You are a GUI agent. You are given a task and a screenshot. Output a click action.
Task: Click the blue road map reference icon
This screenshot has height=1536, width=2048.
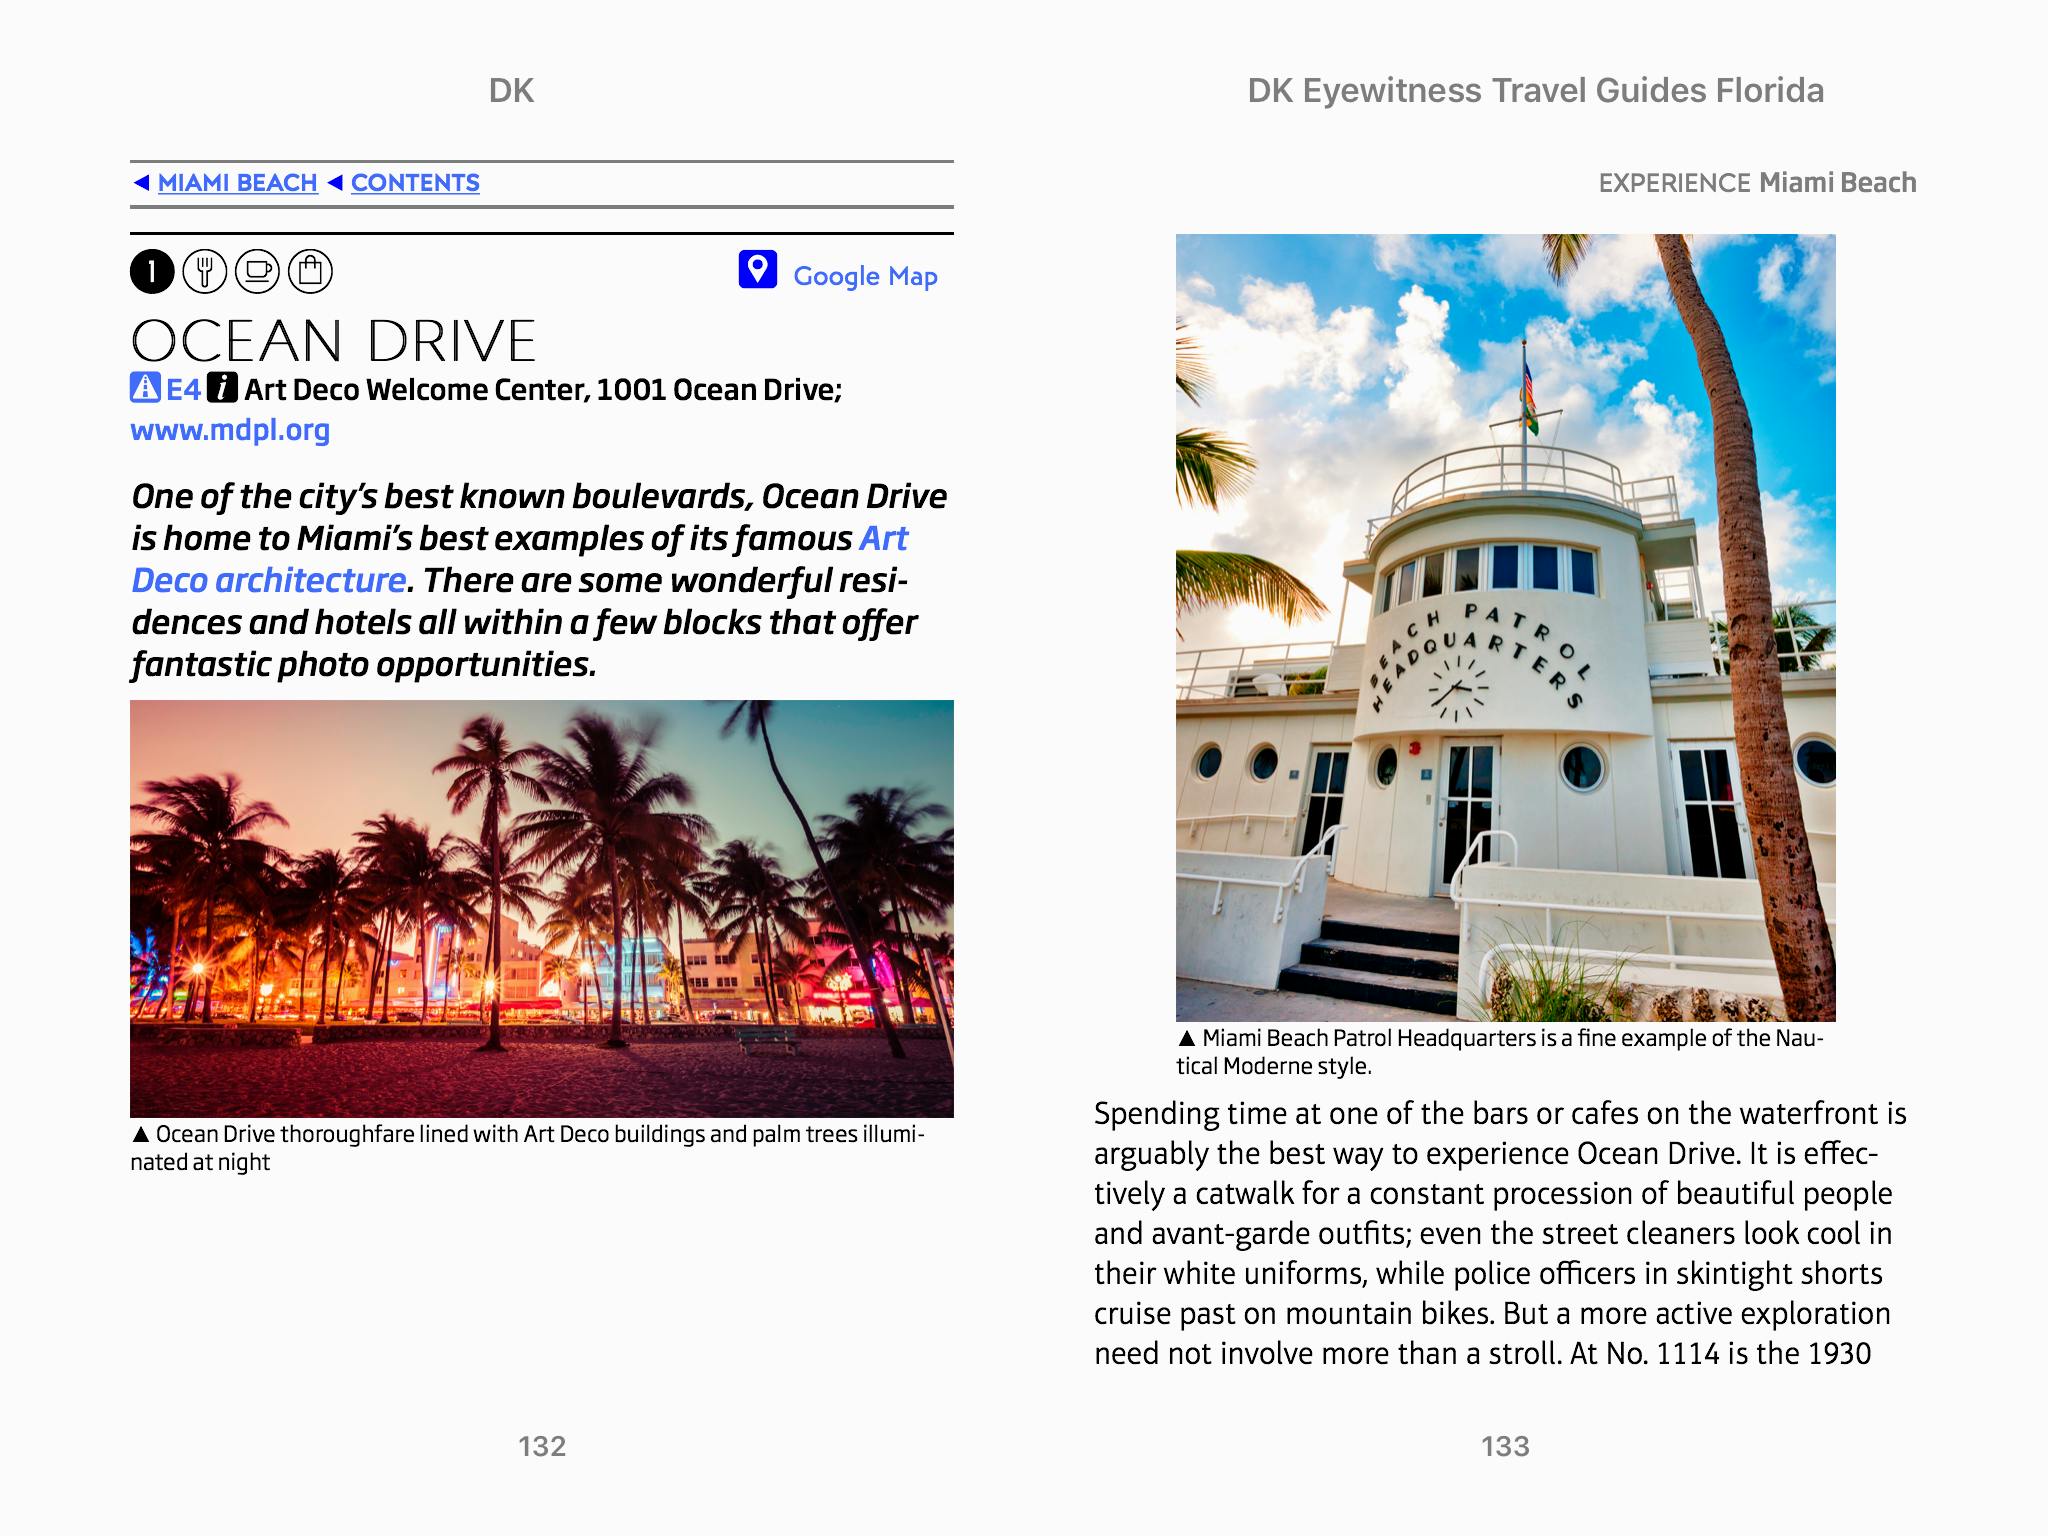(145, 388)
